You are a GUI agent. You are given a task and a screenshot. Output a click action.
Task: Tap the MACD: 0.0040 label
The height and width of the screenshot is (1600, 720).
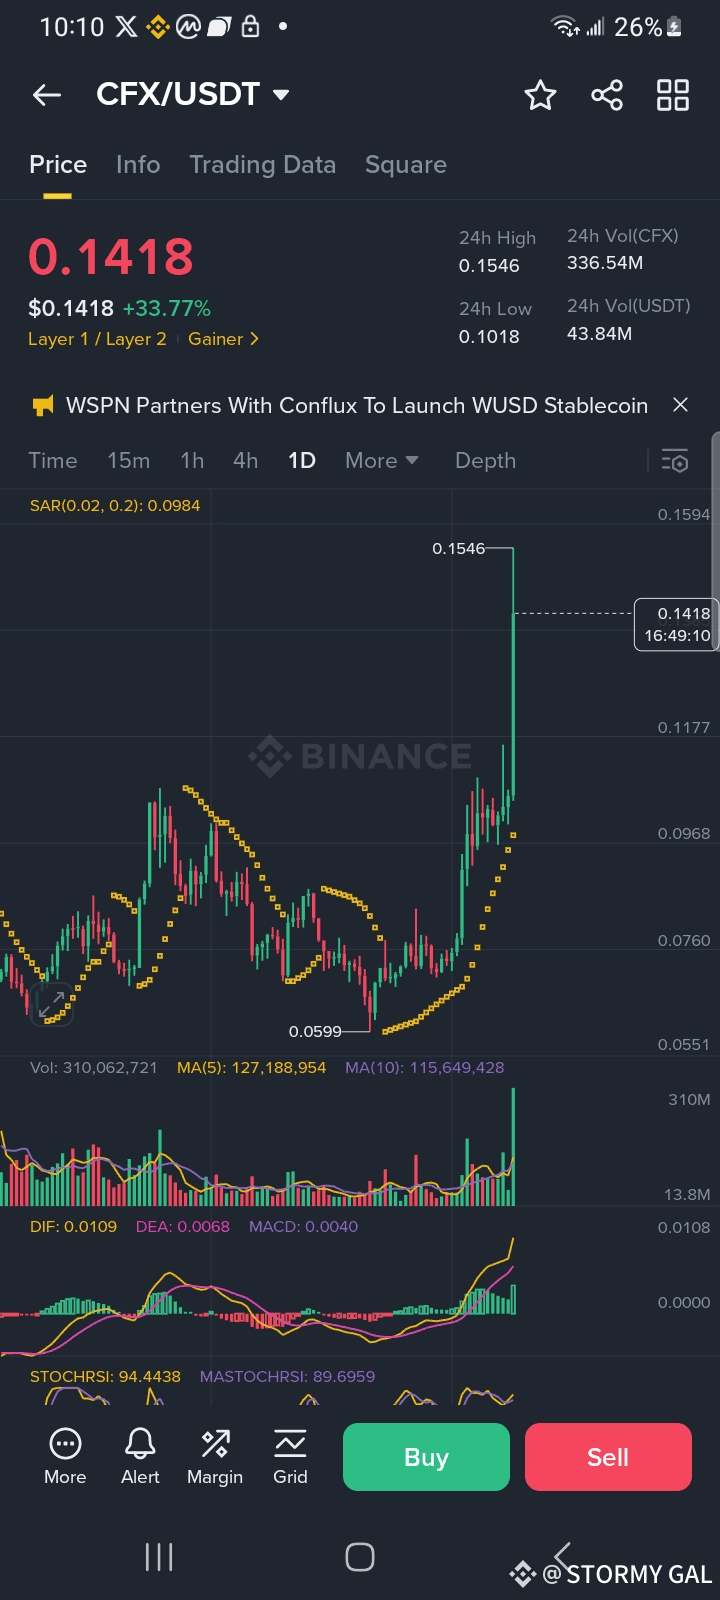[303, 1226]
